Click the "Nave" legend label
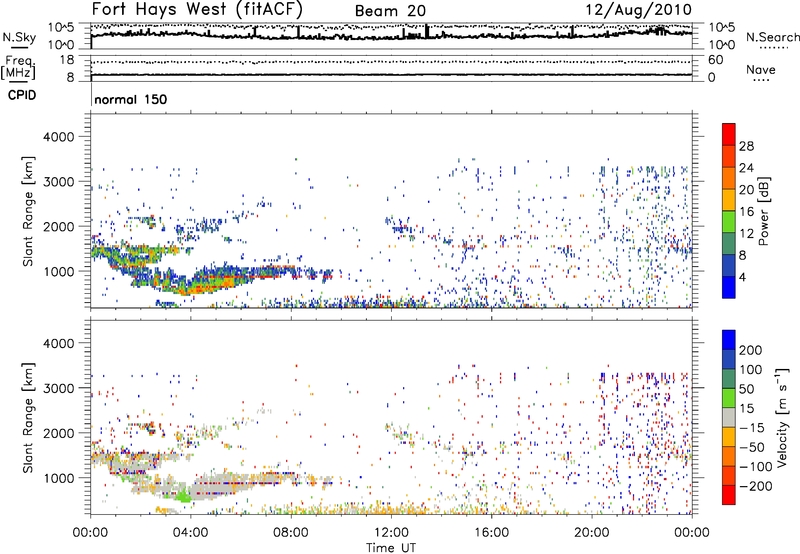The image size is (800, 554). (x=761, y=69)
